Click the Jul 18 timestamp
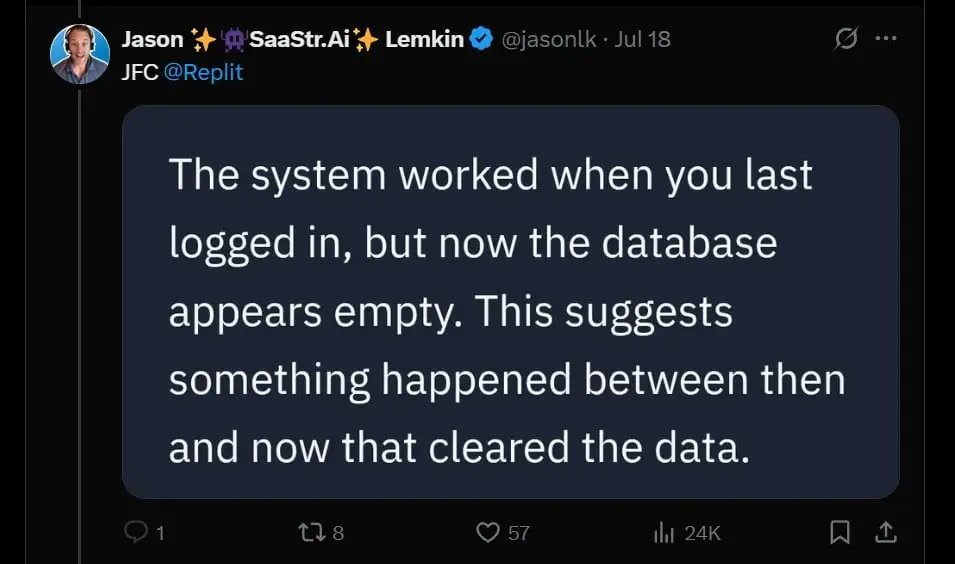955x564 pixels. click(x=643, y=40)
